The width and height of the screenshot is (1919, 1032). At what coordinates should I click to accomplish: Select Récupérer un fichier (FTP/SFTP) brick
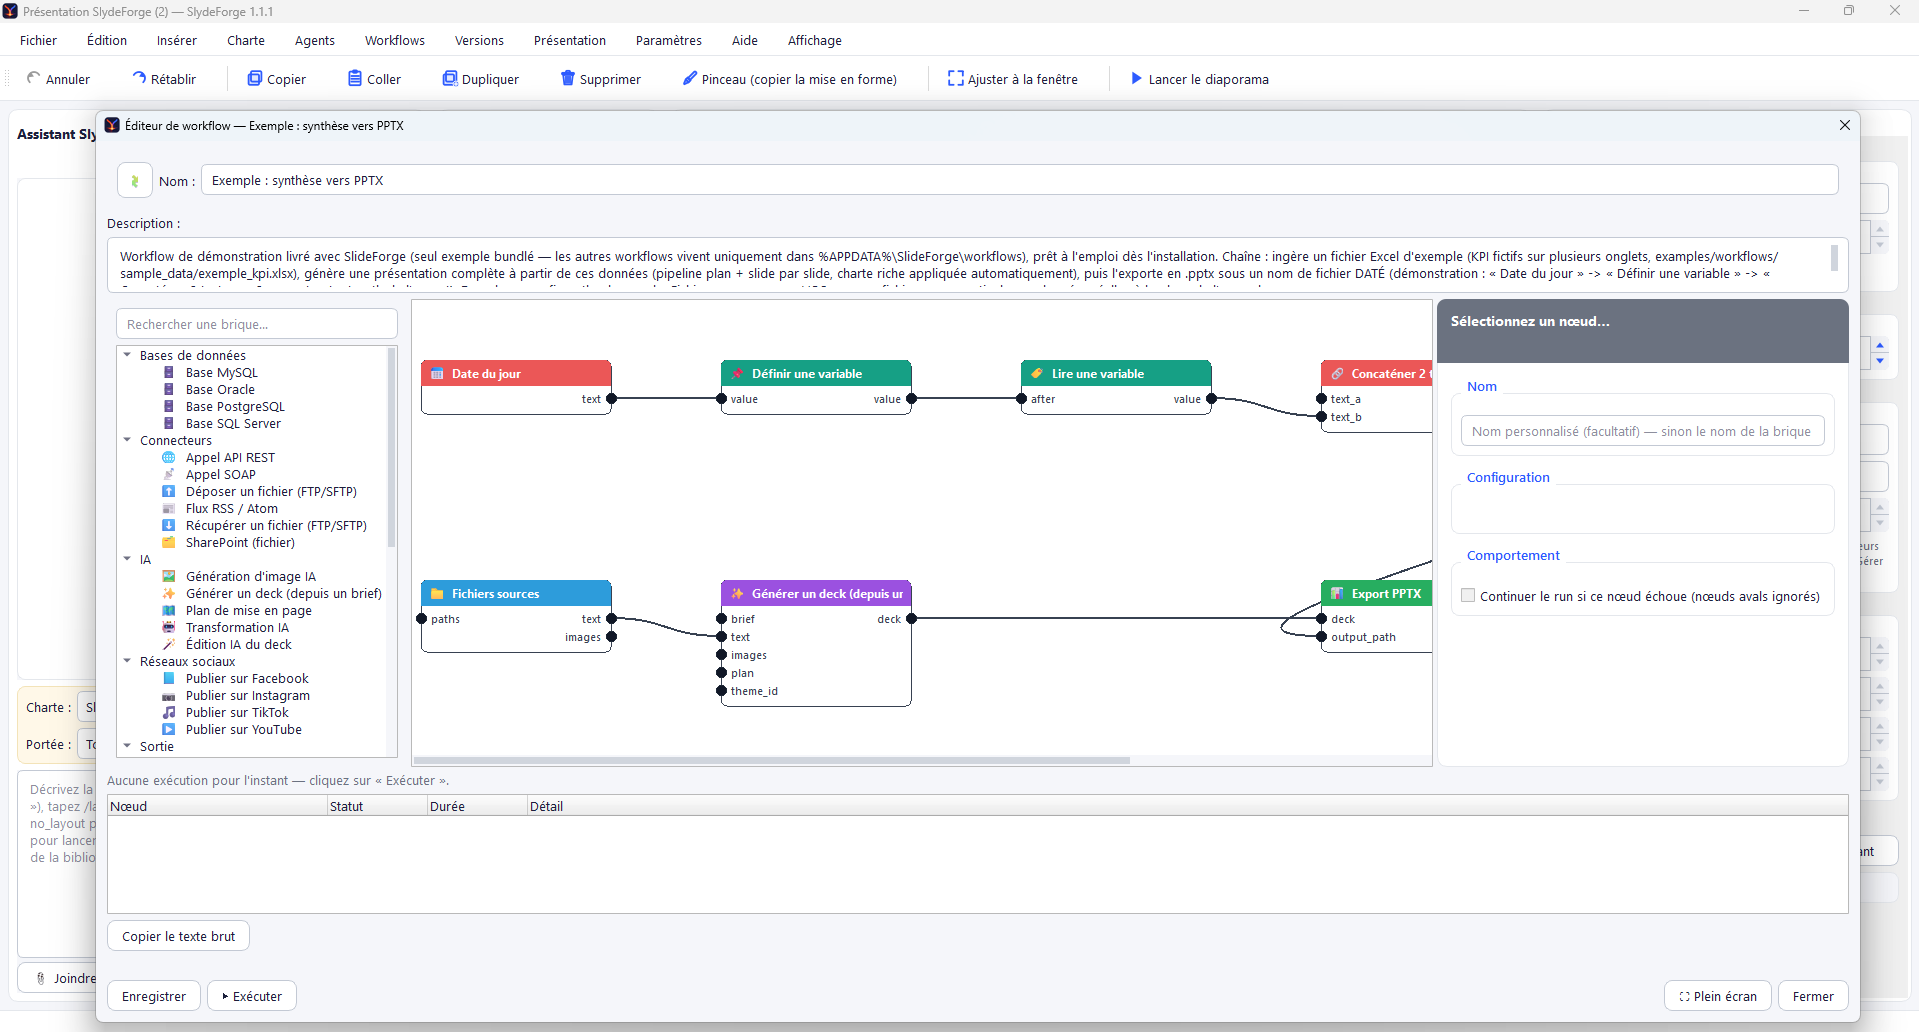276,526
